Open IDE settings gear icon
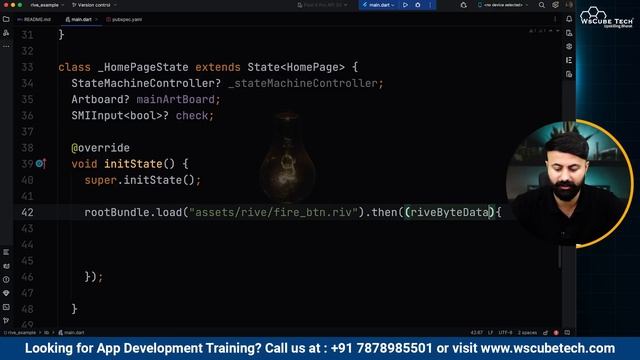Screen dimensions: 640x360 coord(555,5)
